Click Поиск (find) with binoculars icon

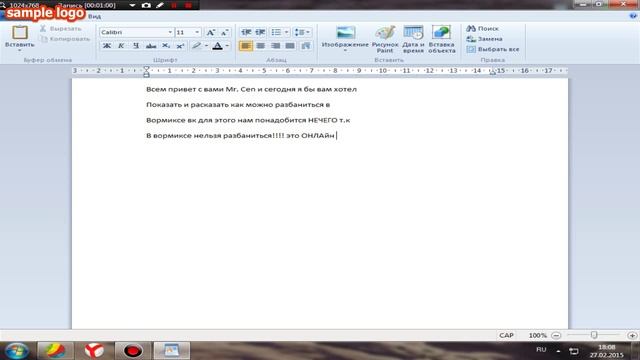pyautogui.click(x=482, y=29)
